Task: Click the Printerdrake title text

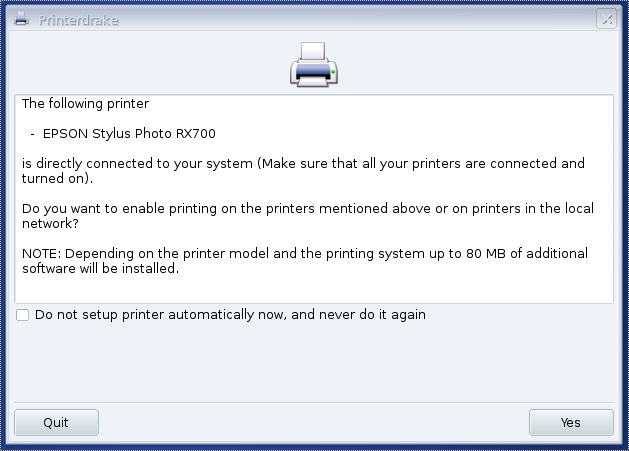Action: [79, 20]
